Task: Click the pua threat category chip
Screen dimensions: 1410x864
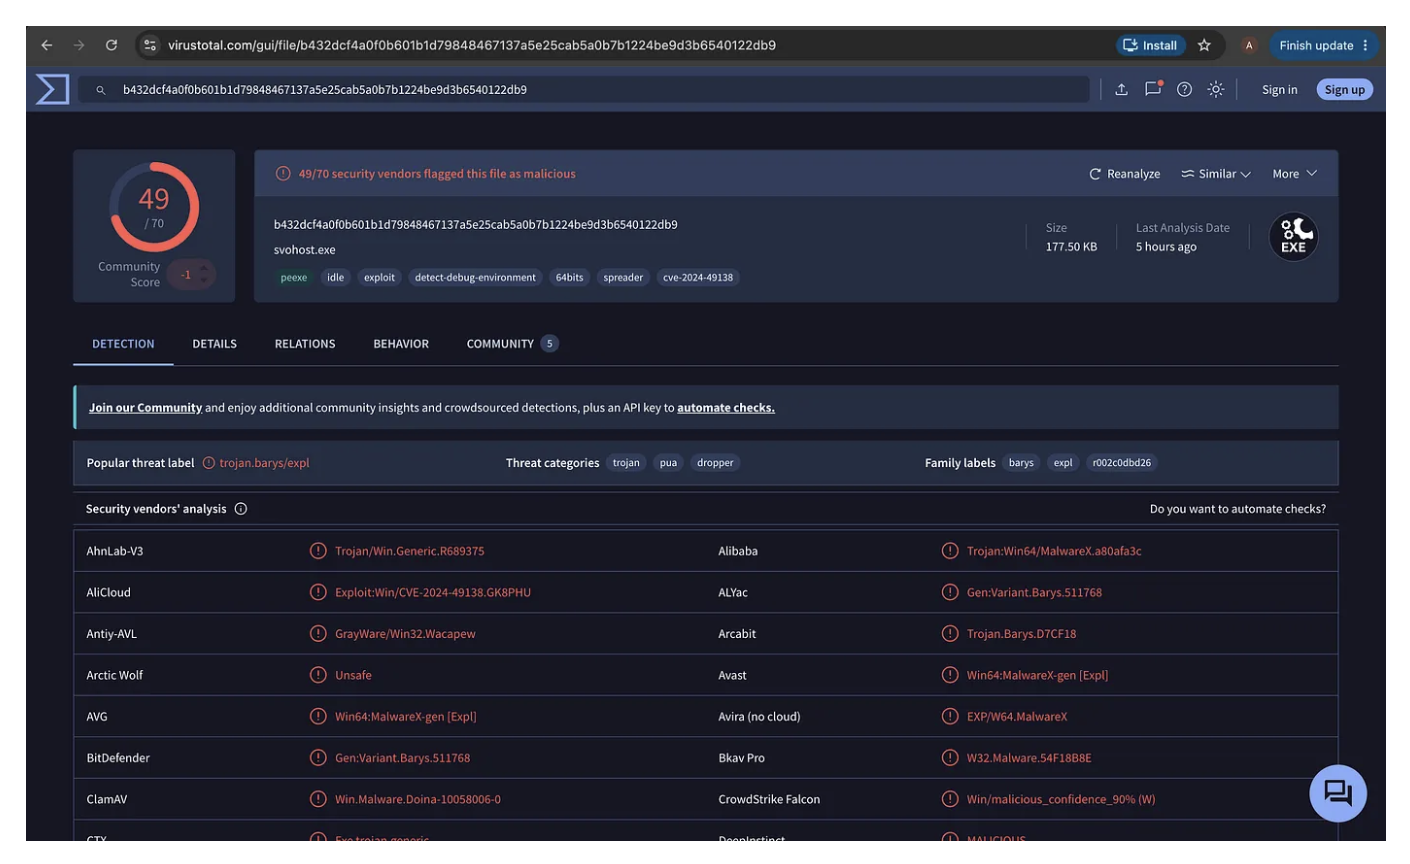Action: click(x=668, y=463)
